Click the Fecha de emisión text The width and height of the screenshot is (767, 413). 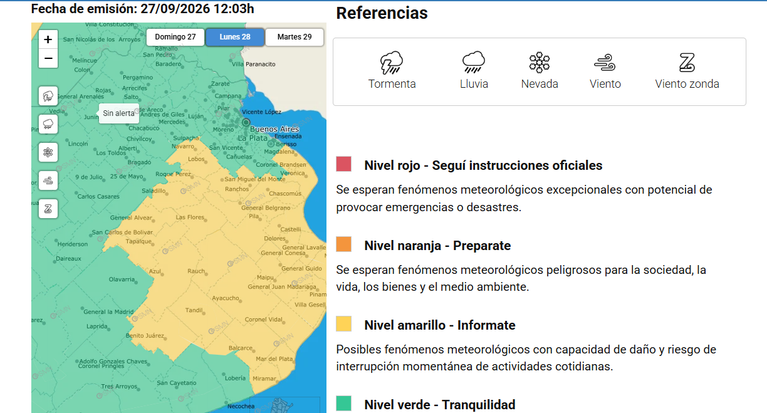[x=142, y=9]
